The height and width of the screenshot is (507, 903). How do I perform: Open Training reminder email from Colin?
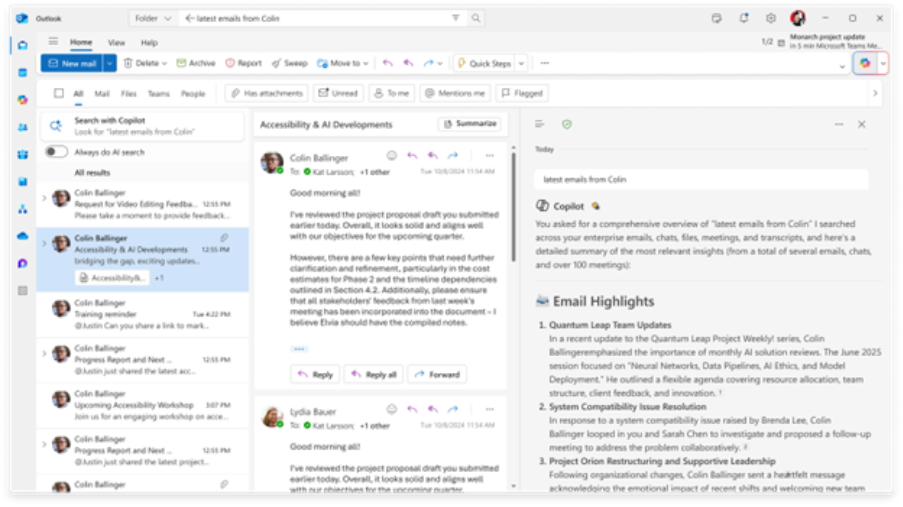coord(143,314)
